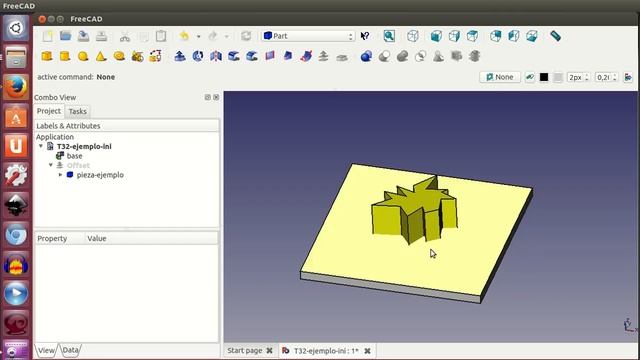This screenshot has width=640, height=360.
Task: Select the Thickness tool
Action: click(342, 56)
